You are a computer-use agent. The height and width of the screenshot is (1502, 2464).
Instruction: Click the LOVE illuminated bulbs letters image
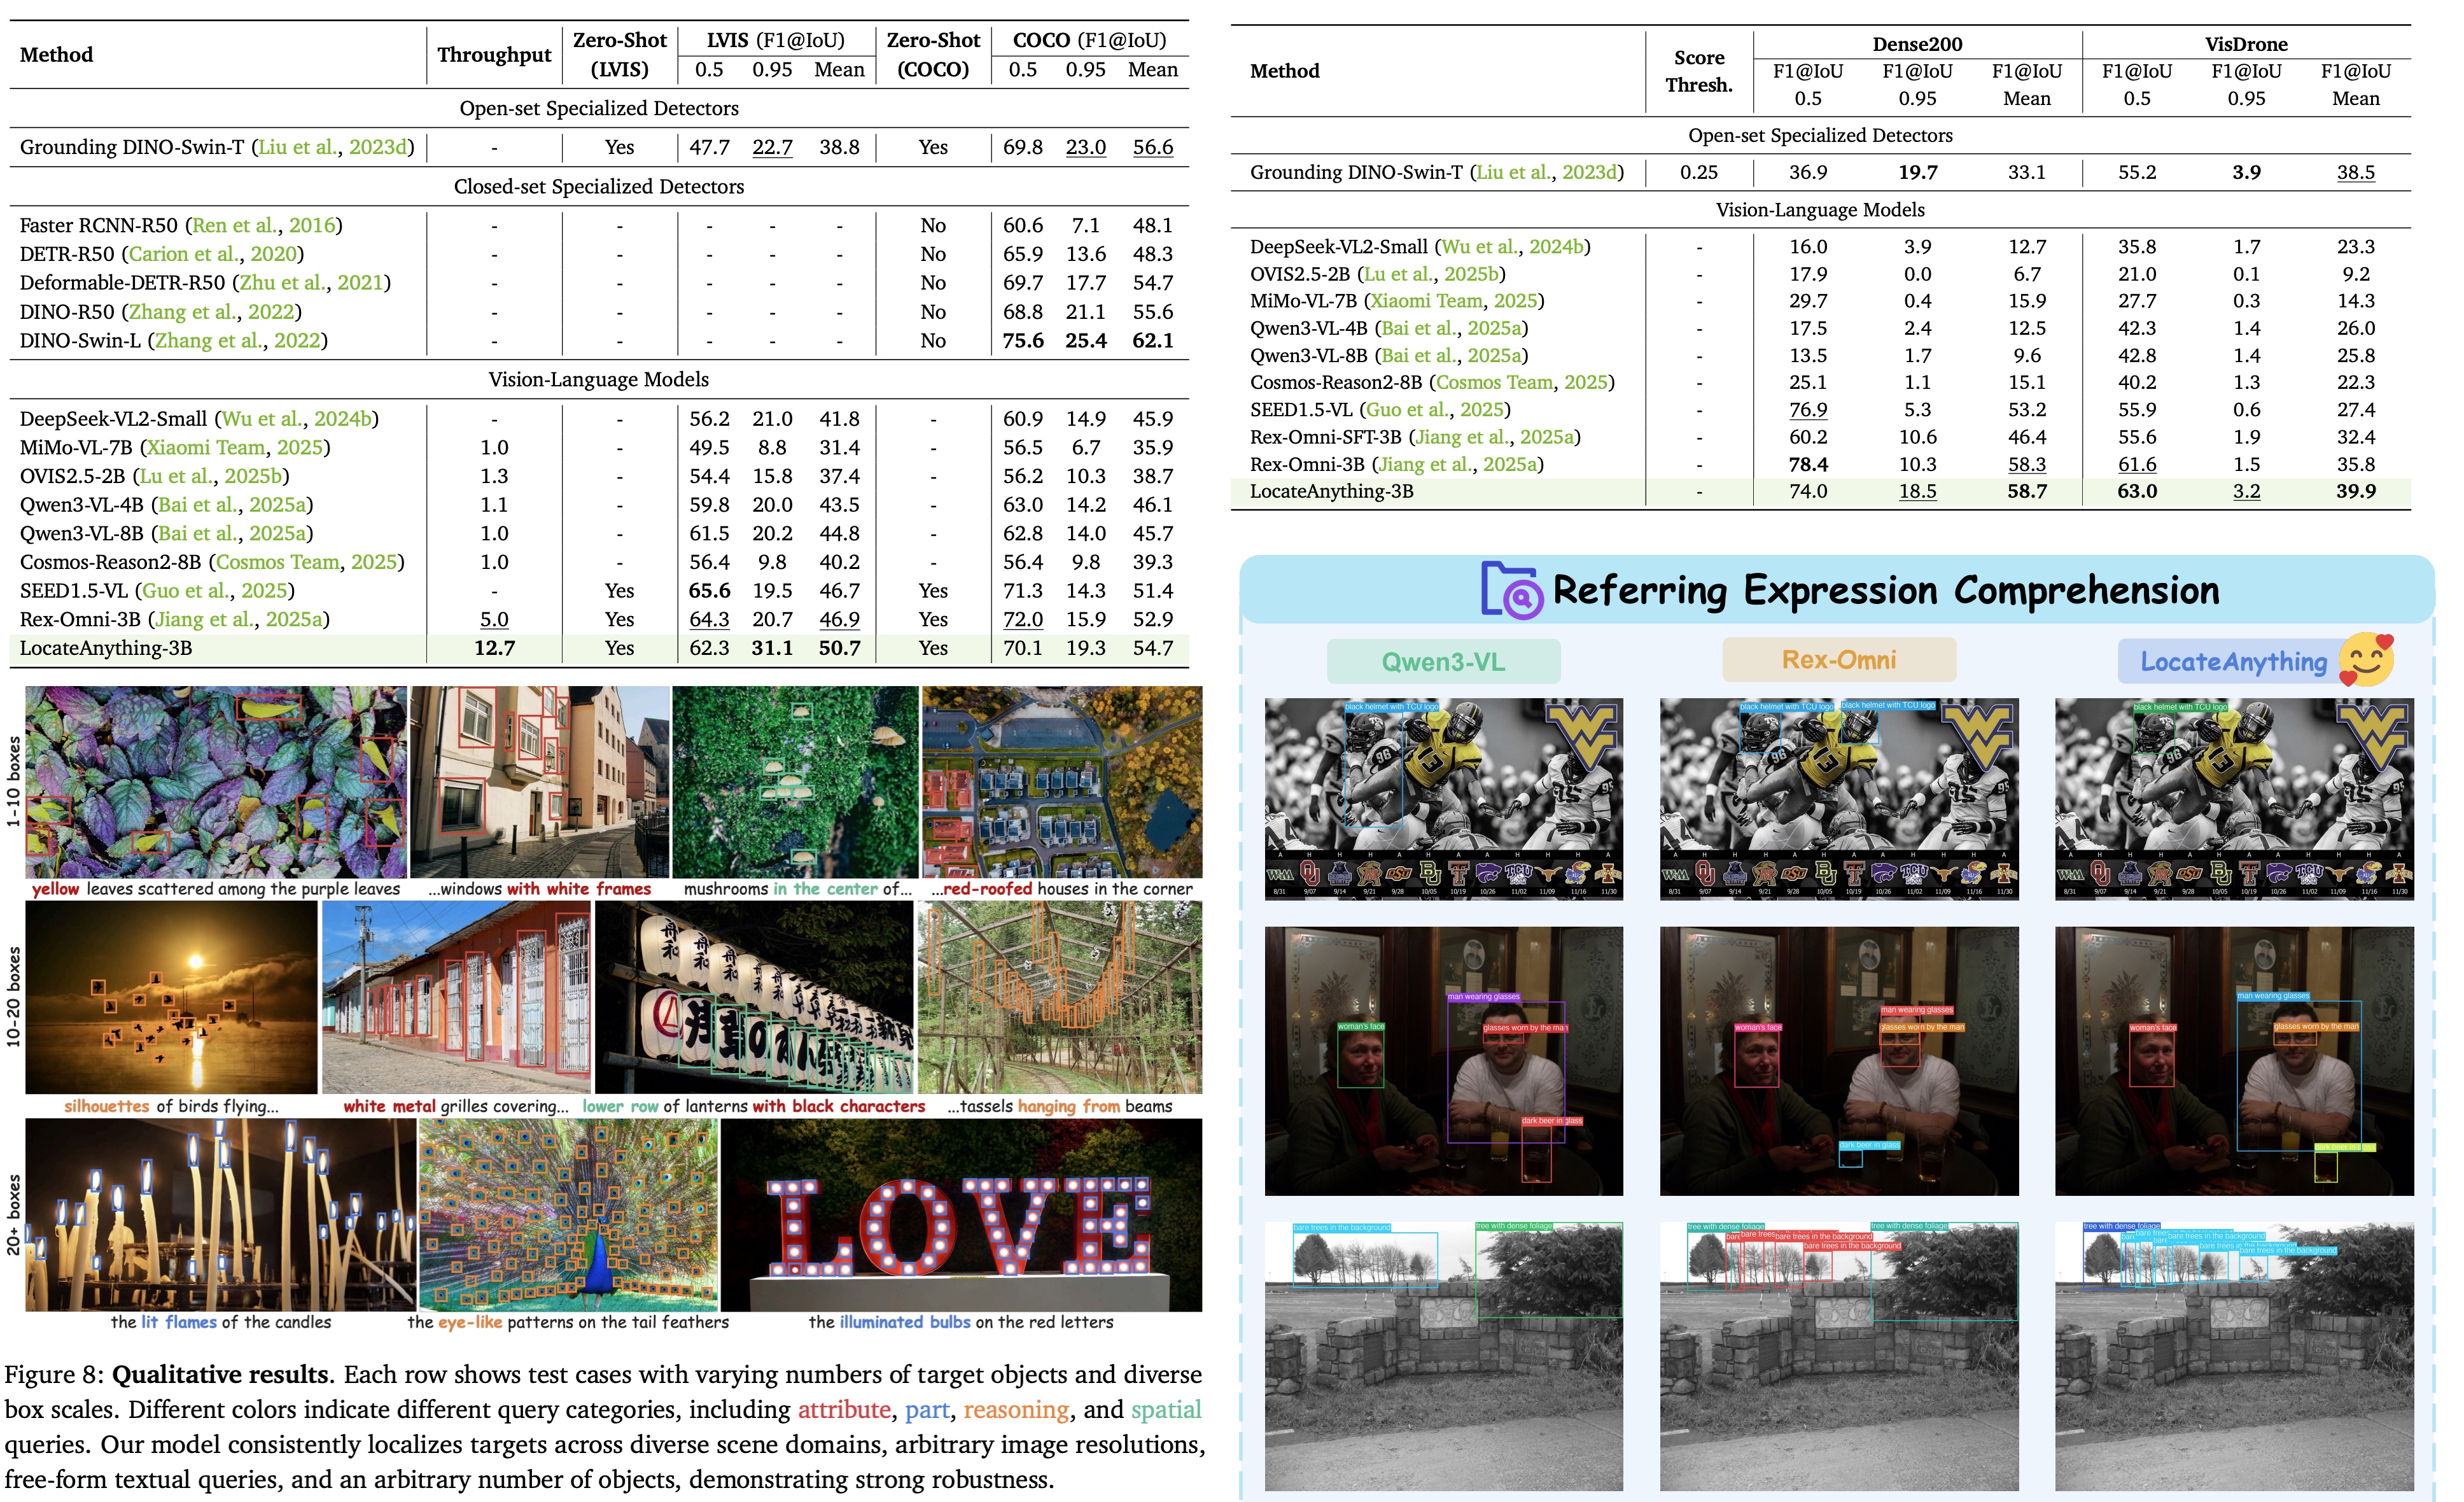[961, 1214]
